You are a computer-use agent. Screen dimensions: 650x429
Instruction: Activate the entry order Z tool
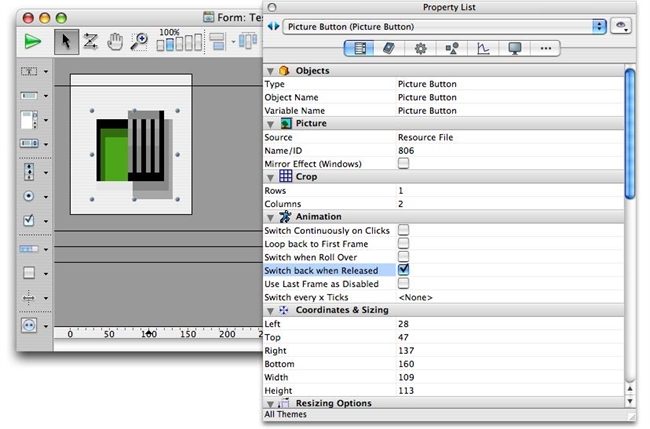click(88, 41)
